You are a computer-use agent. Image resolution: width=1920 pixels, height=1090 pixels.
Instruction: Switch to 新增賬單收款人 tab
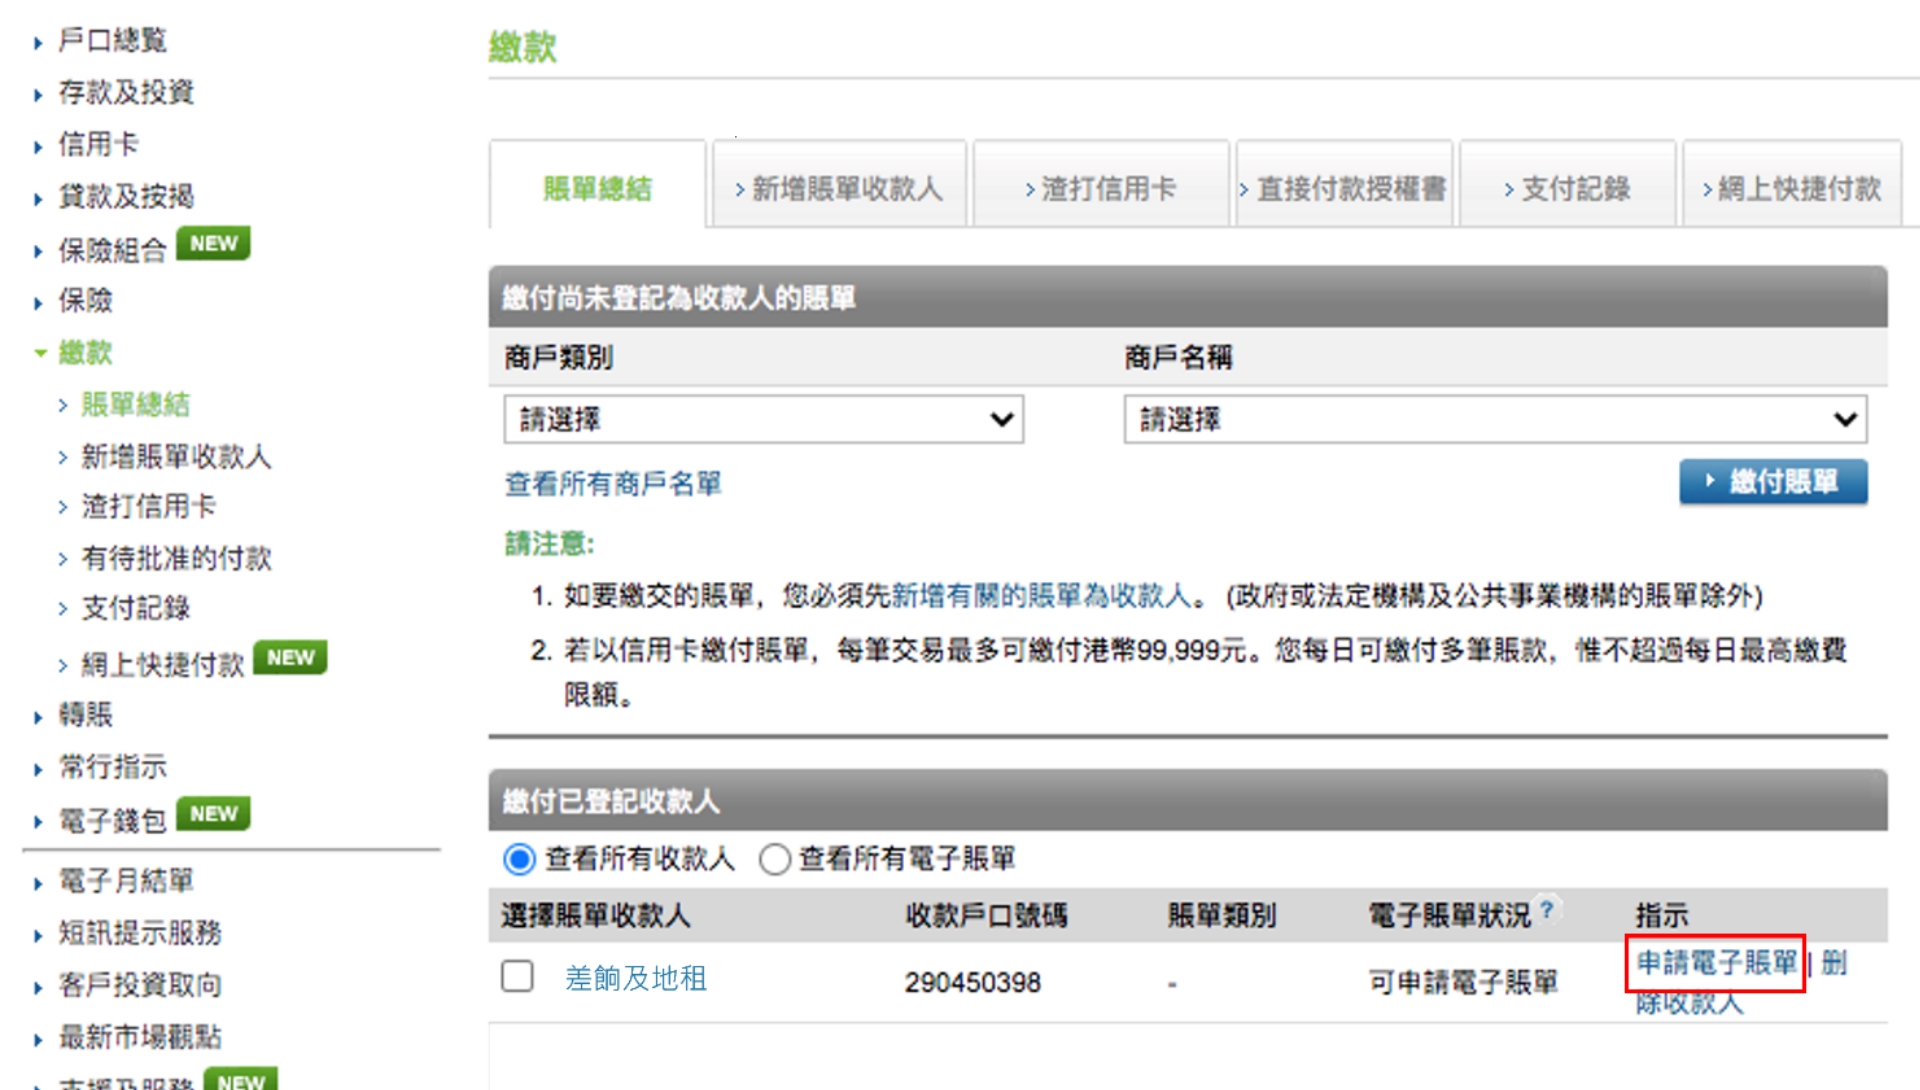coord(839,188)
